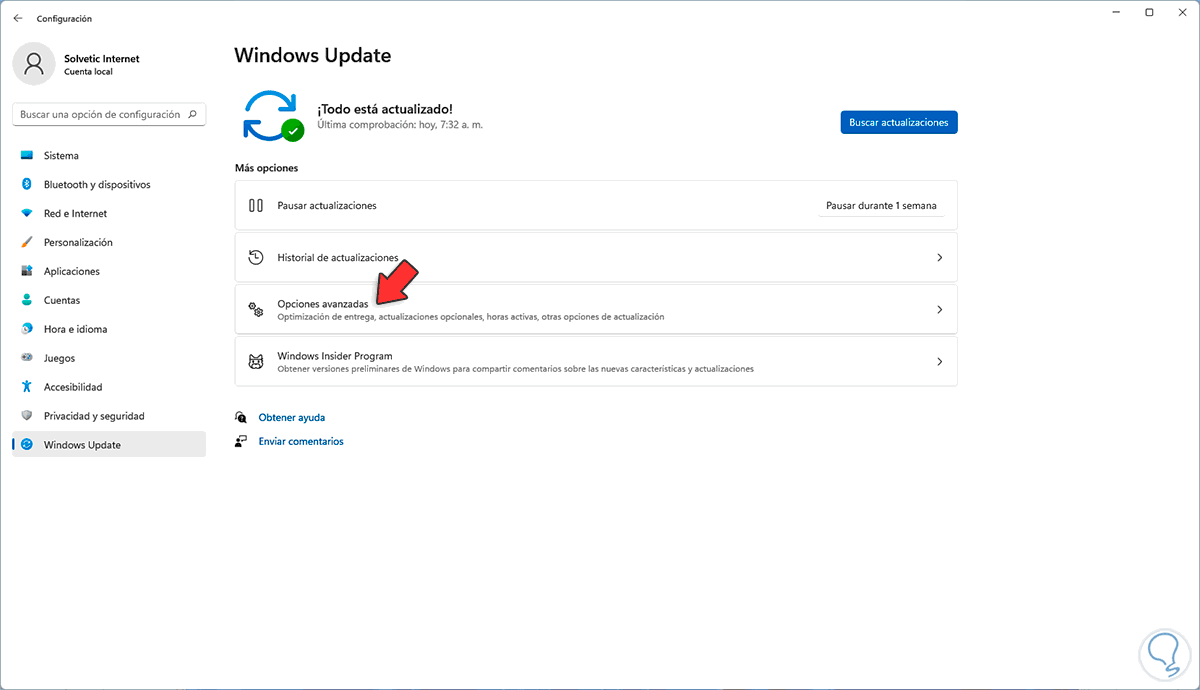Open Windows Insider Program row
Screen dimensions: 1200x690
tap(596, 361)
